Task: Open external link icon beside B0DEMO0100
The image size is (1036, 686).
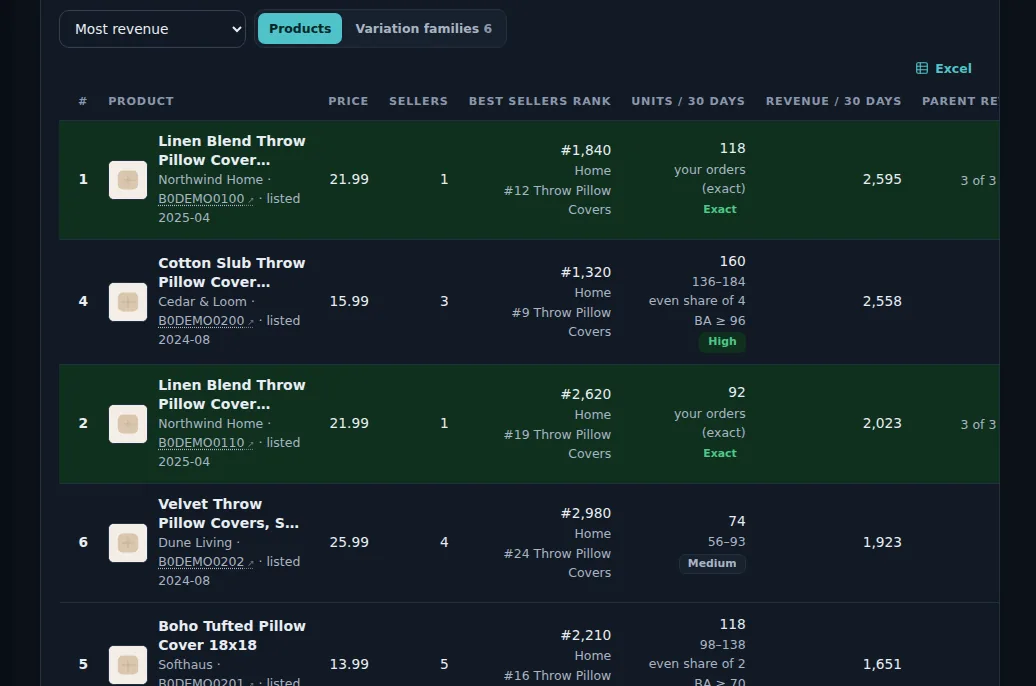Action: (250, 200)
